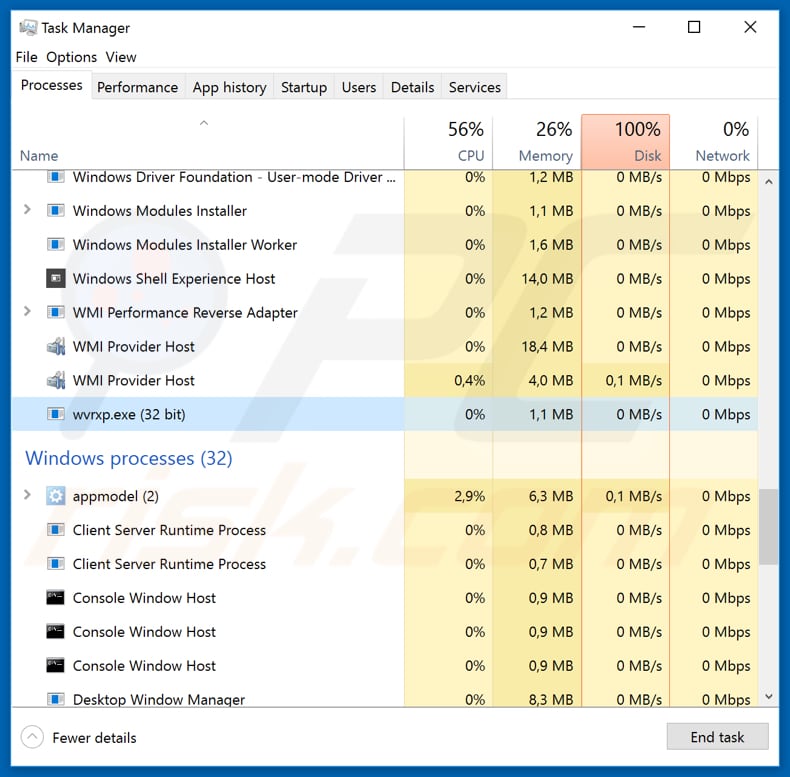Sort by the Network column header
The width and height of the screenshot is (790, 777).
pyautogui.click(x=714, y=142)
